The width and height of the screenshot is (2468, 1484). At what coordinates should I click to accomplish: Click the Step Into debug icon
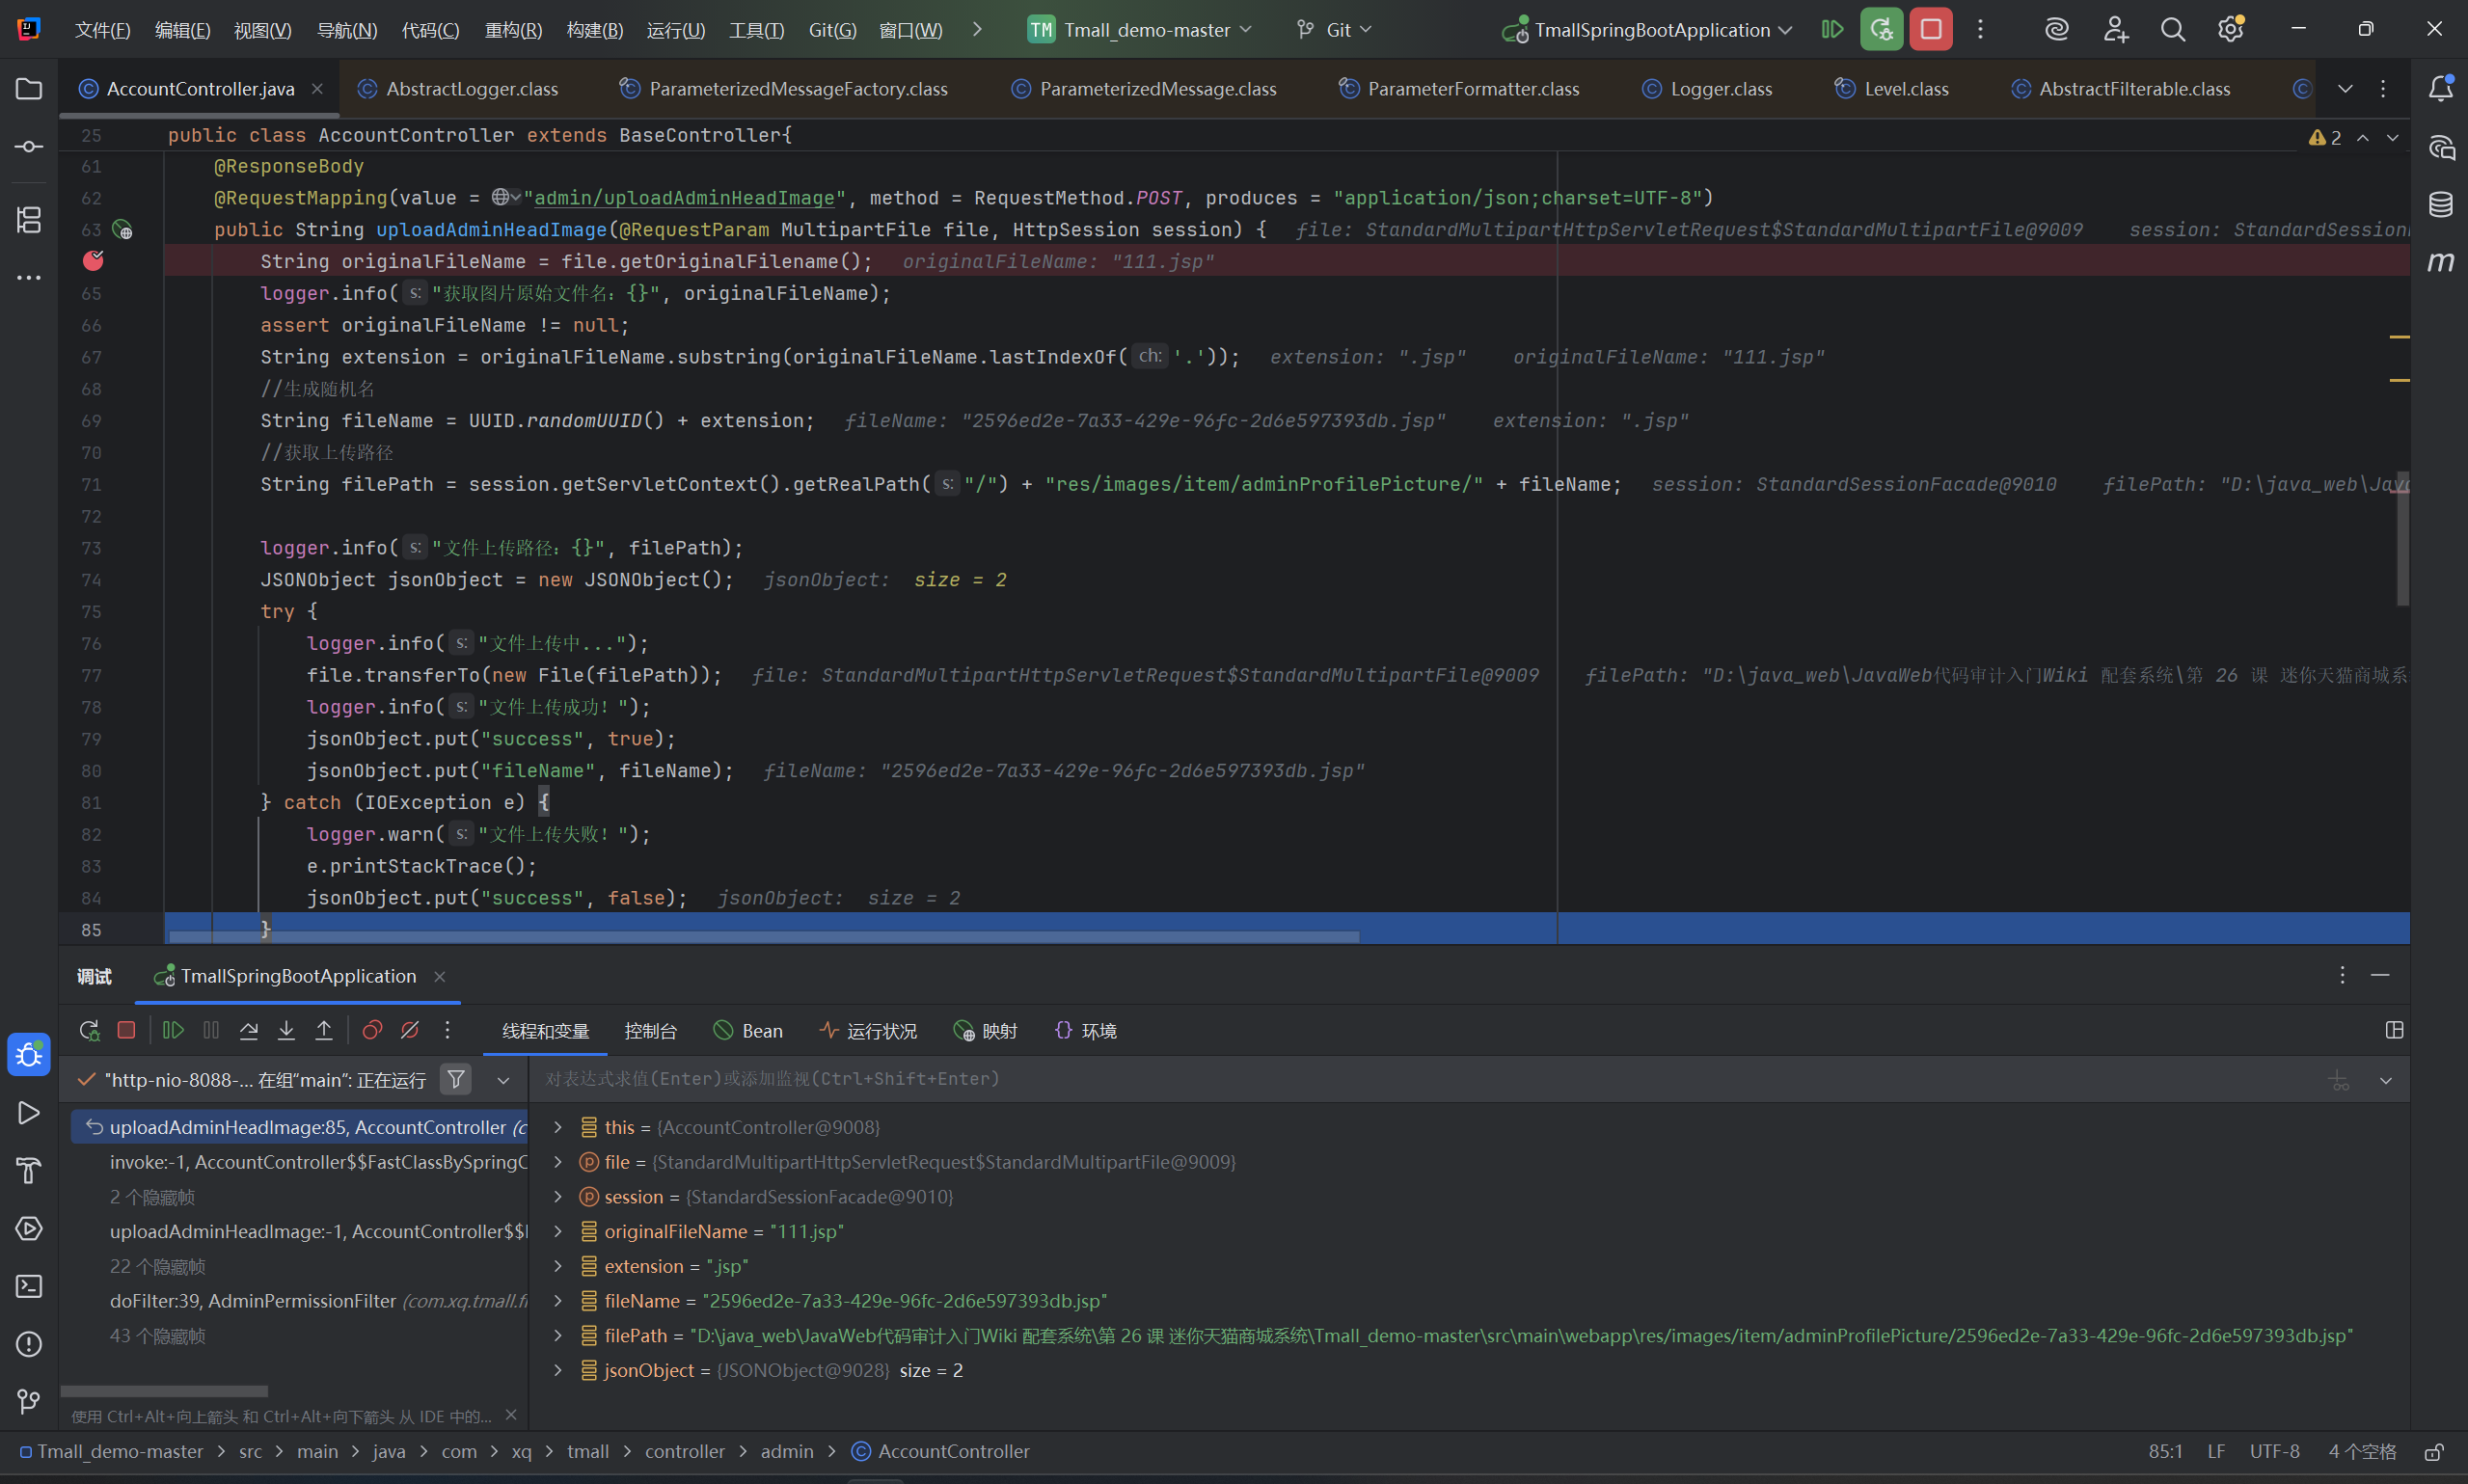[286, 1030]
